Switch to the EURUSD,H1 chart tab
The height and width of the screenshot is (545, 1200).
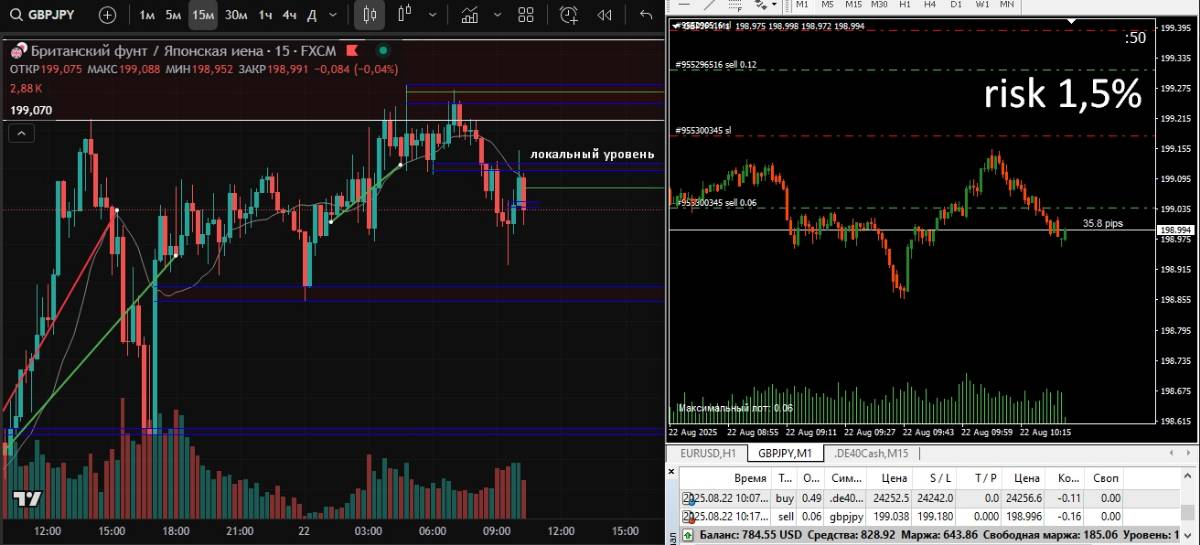tap(707, 453)
